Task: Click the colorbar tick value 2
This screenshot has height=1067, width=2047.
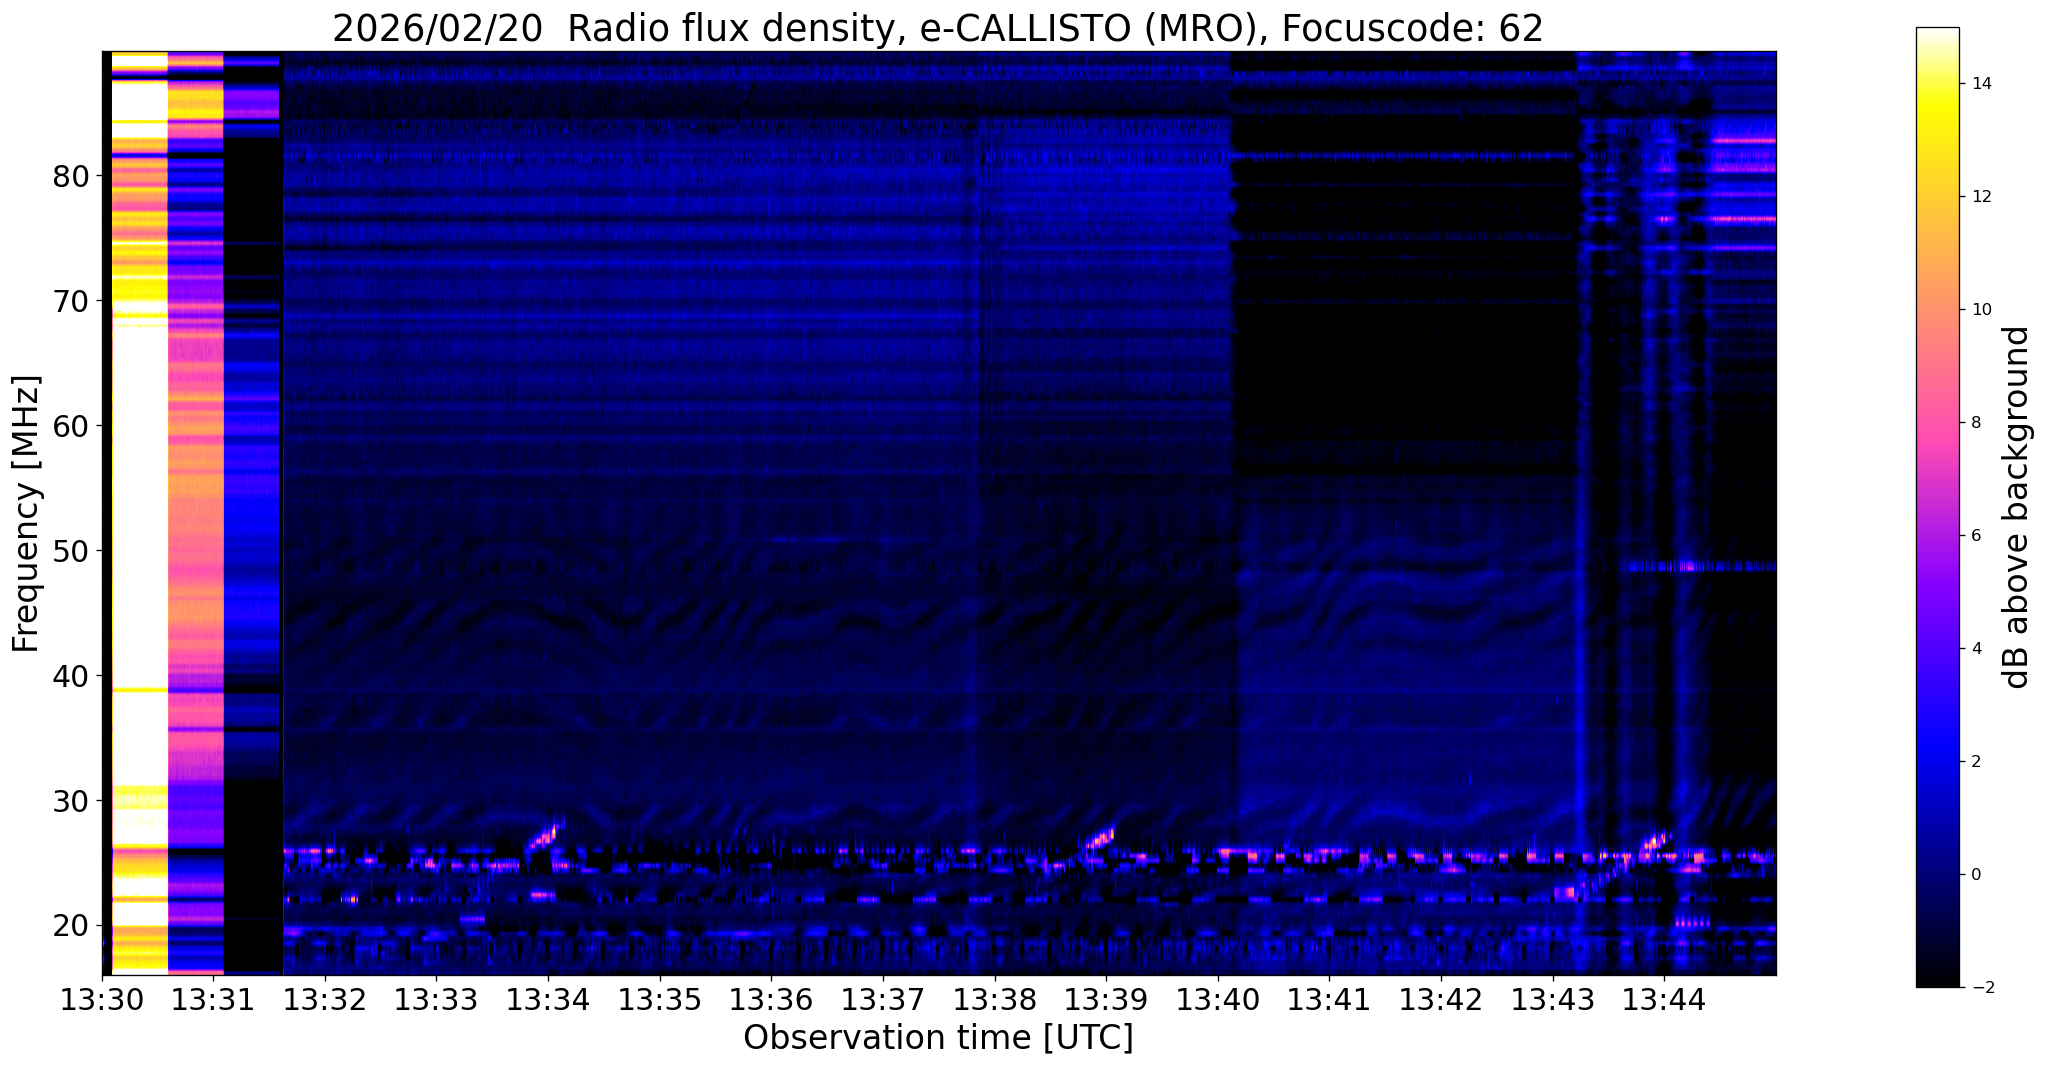Action: [1975, 762]
